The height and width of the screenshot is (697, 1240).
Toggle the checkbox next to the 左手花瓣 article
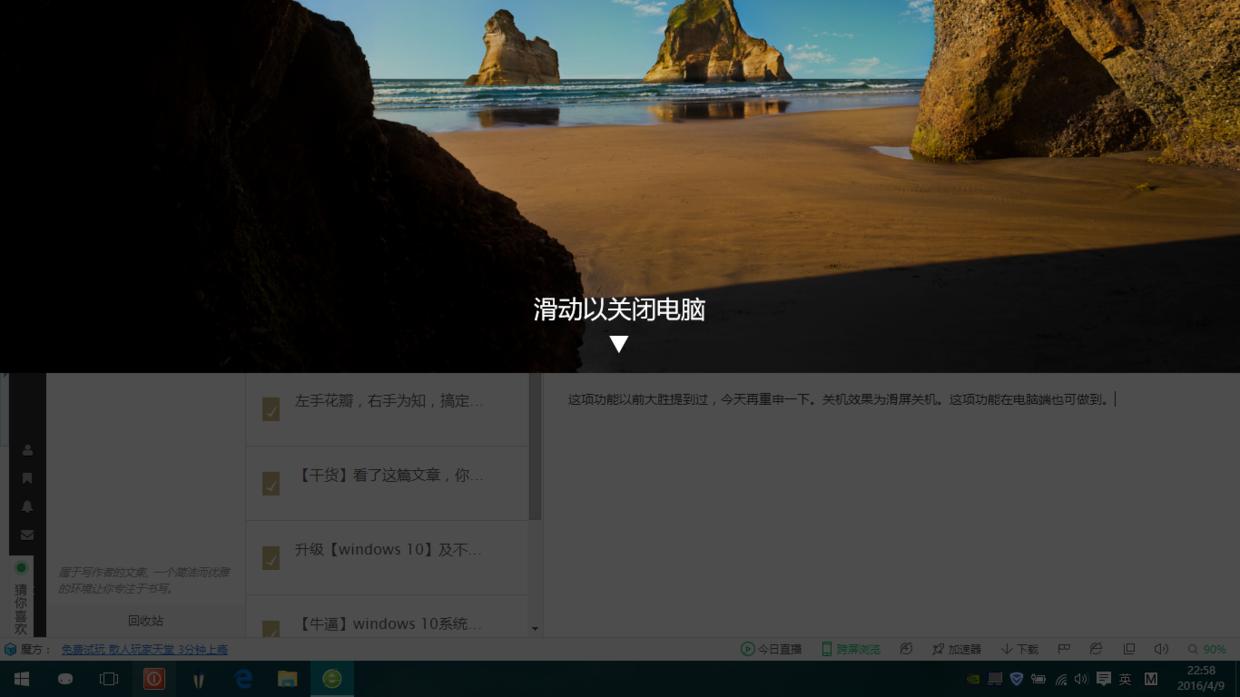click(x=270, y=408)
